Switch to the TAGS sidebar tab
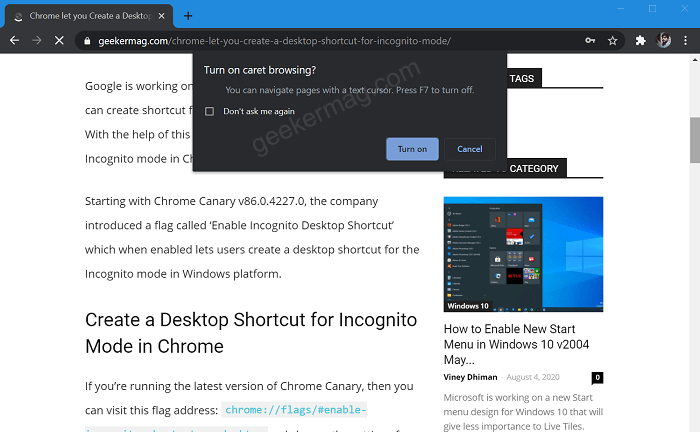This screenshot has height=432, width=700. [521, 79]
